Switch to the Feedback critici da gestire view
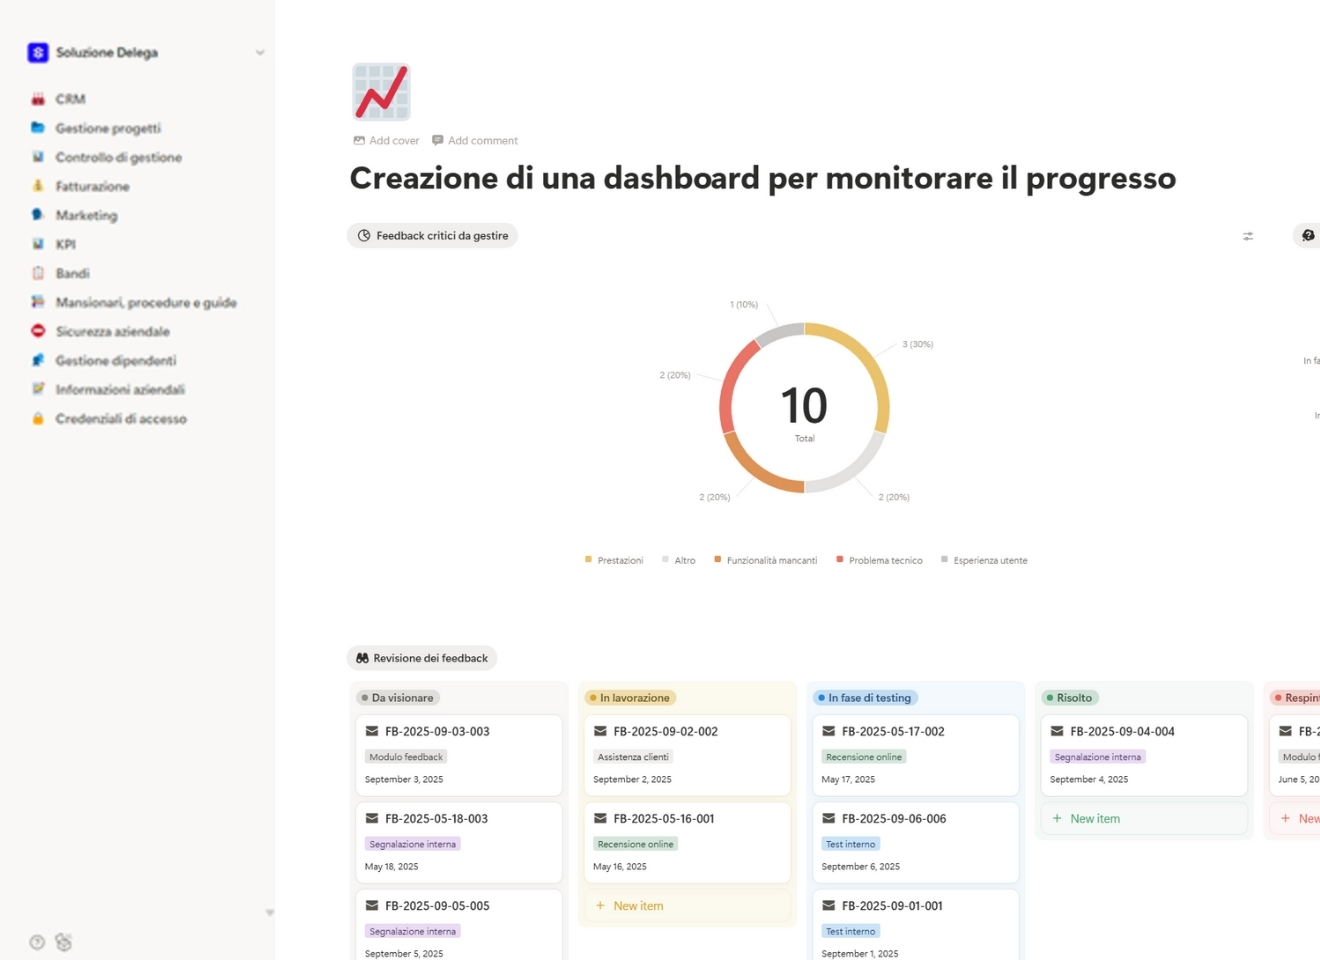The width and height of the screenshot is (1320, 960). point(432,235)
